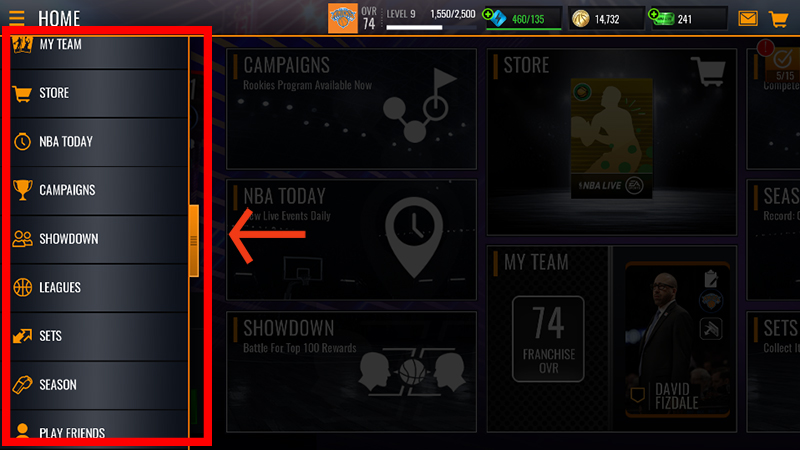
Task: Select Store in the side menu
Action: click(x=99, y=93)
